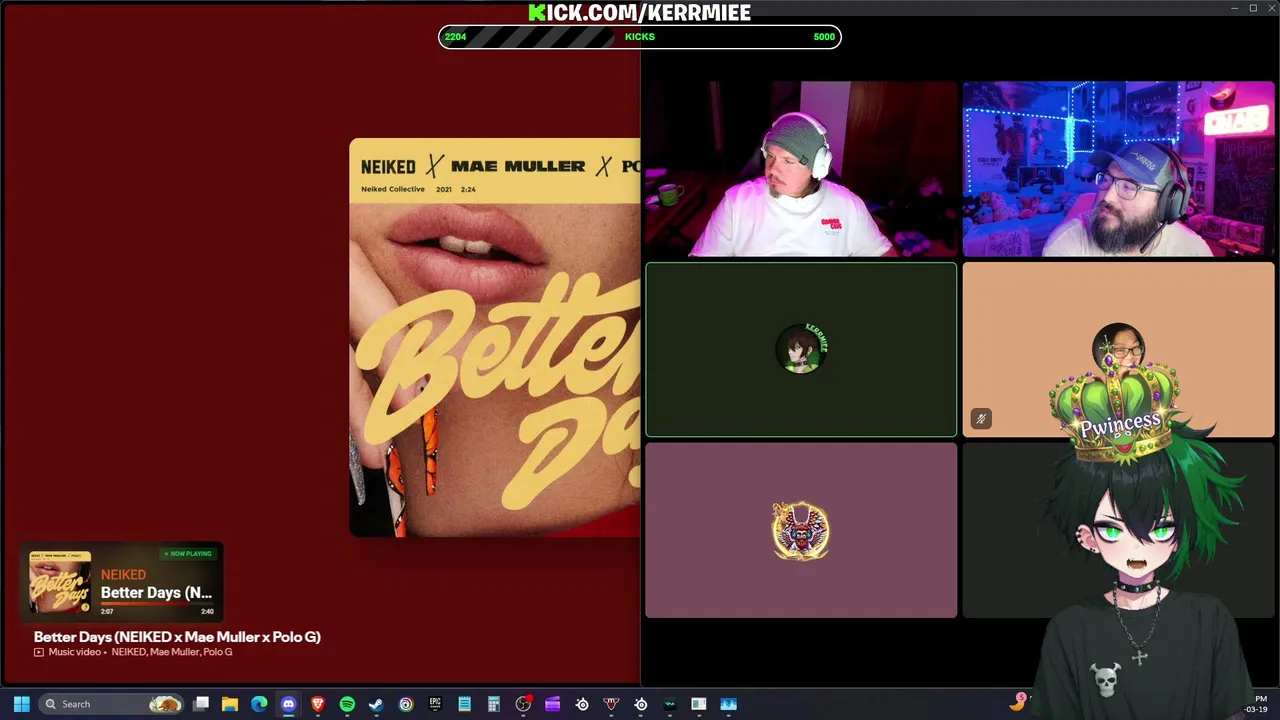Select the white-headphones webcam tile

pyautogui.click(x=801, y=169)
